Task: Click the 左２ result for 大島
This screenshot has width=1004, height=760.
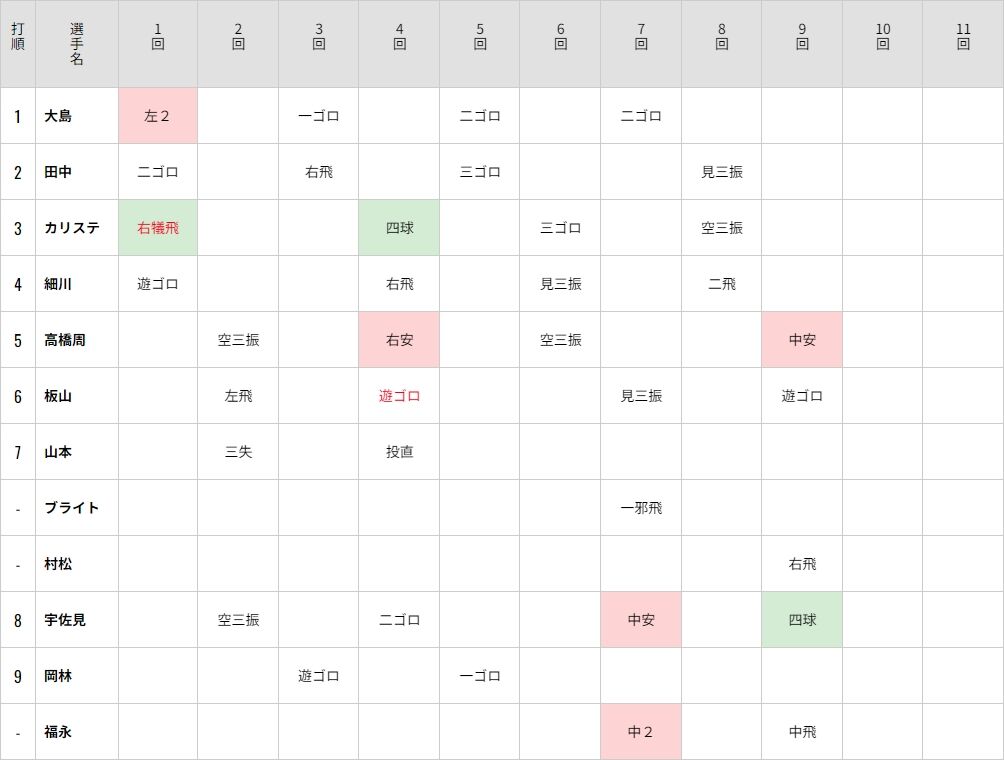Action: pyautogui.click(x=158, y=116)
